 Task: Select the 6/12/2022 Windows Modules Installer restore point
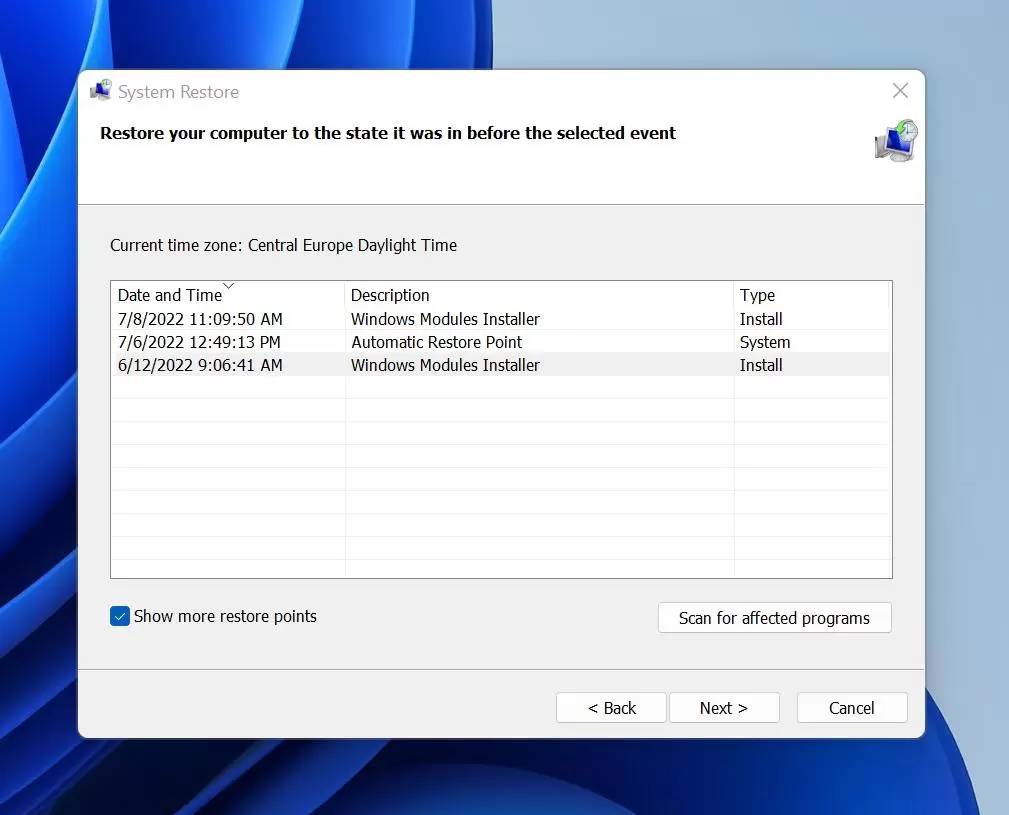point(400,365)
